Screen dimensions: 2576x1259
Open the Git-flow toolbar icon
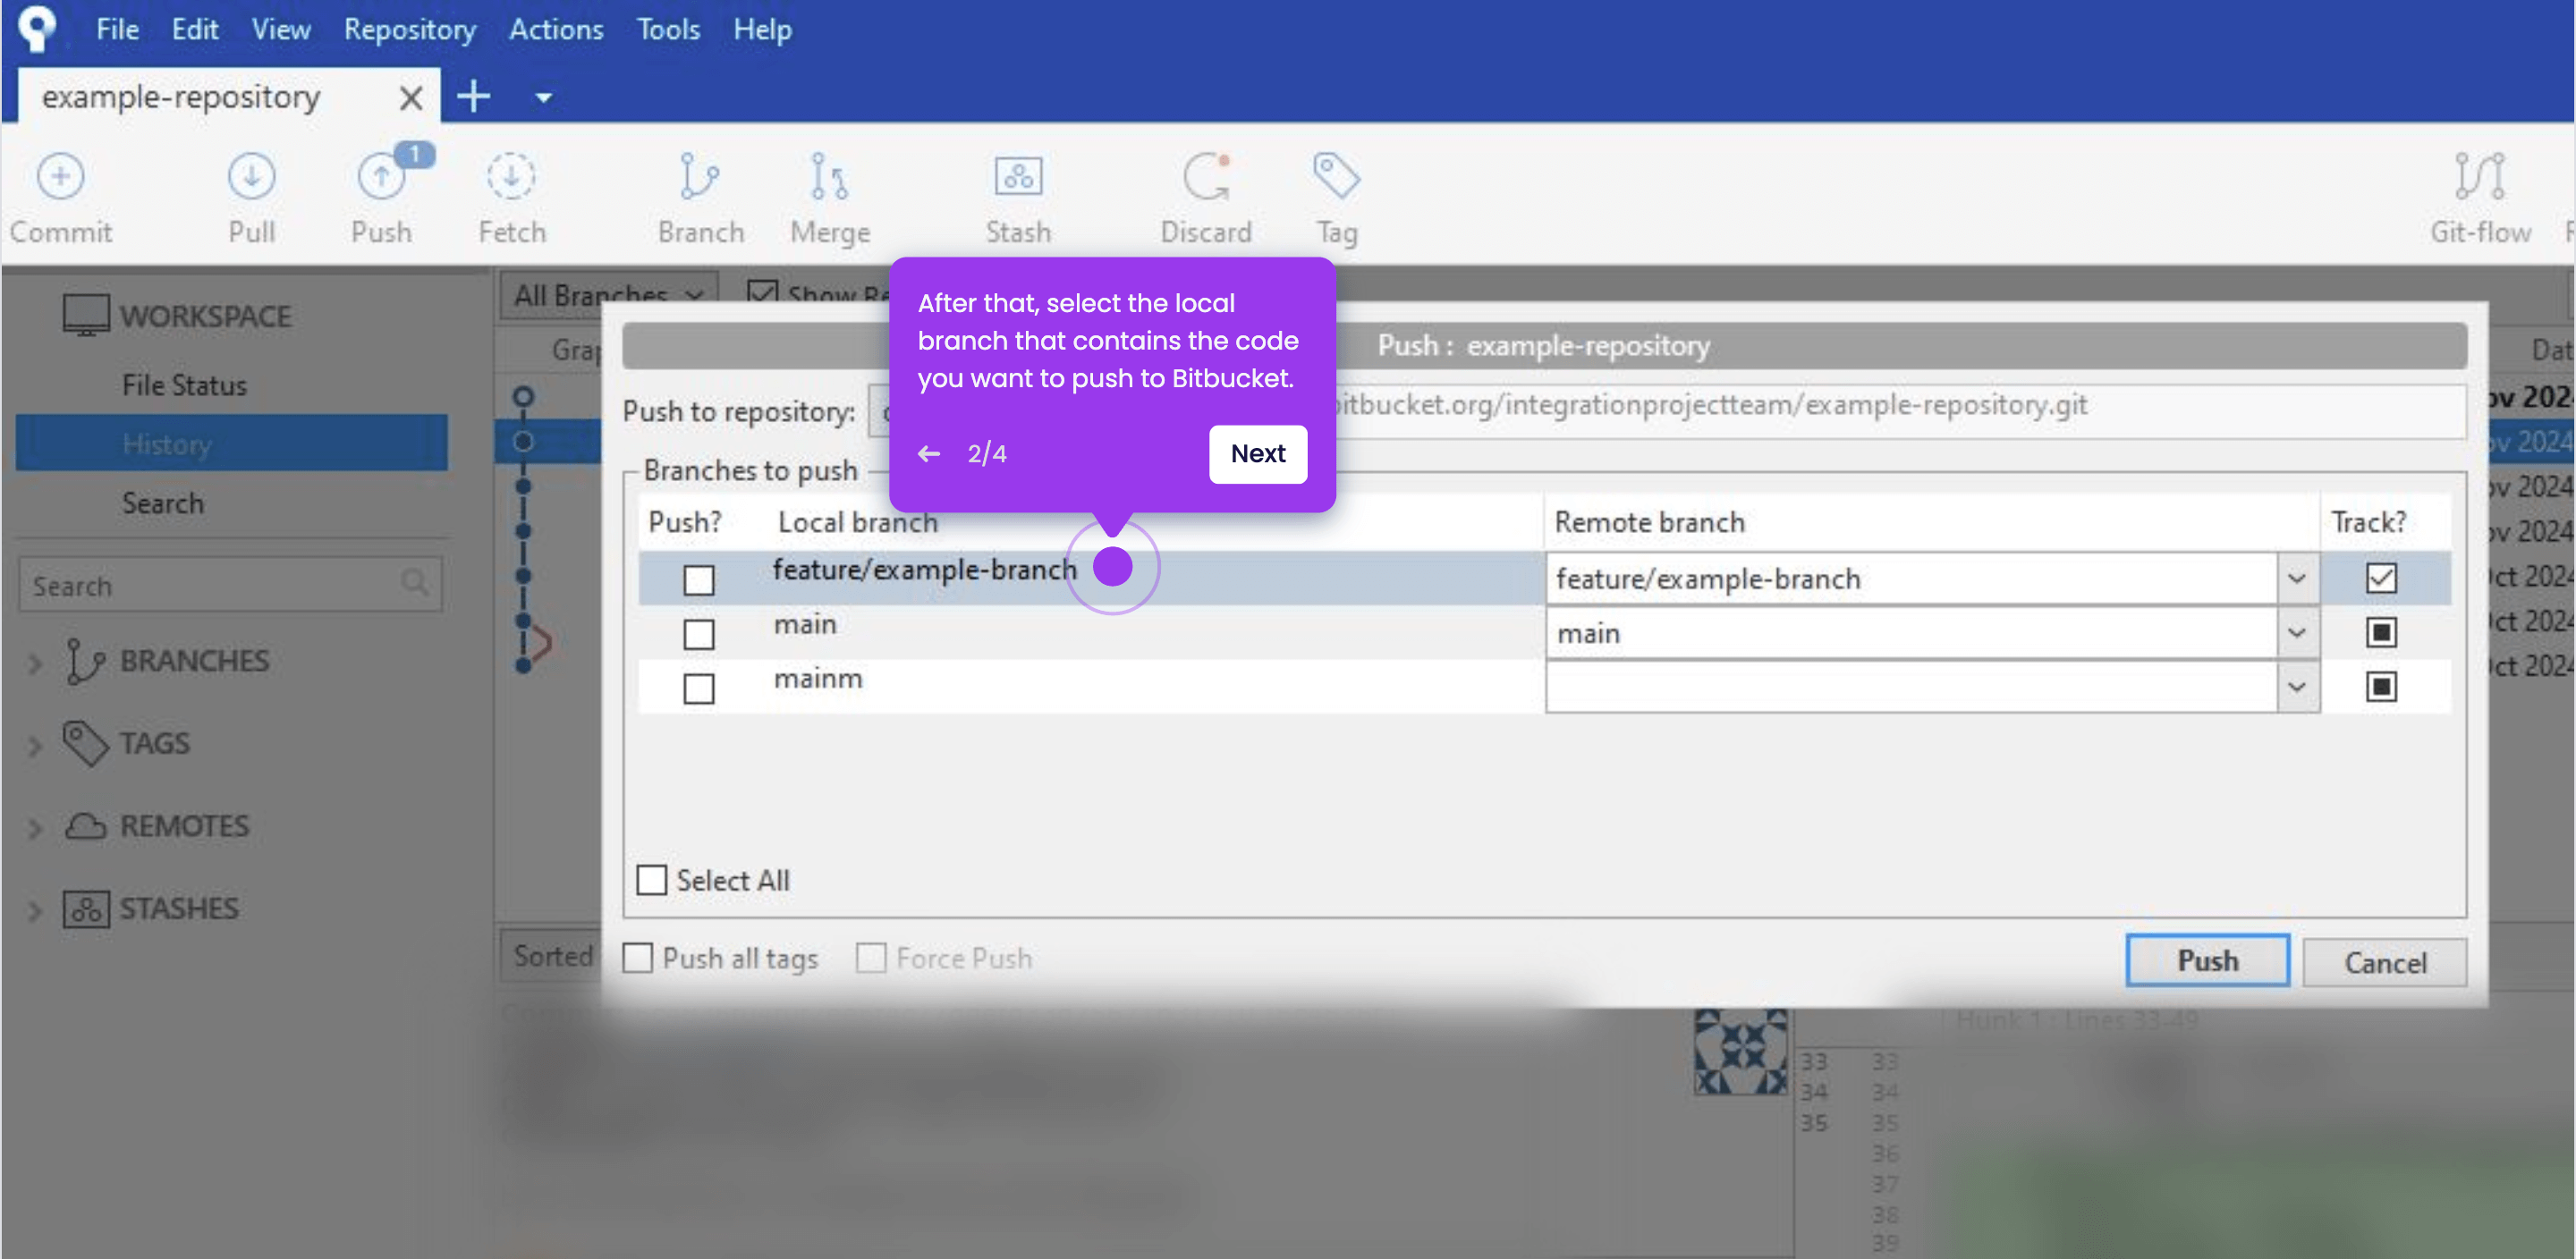tap(2480, 177)
